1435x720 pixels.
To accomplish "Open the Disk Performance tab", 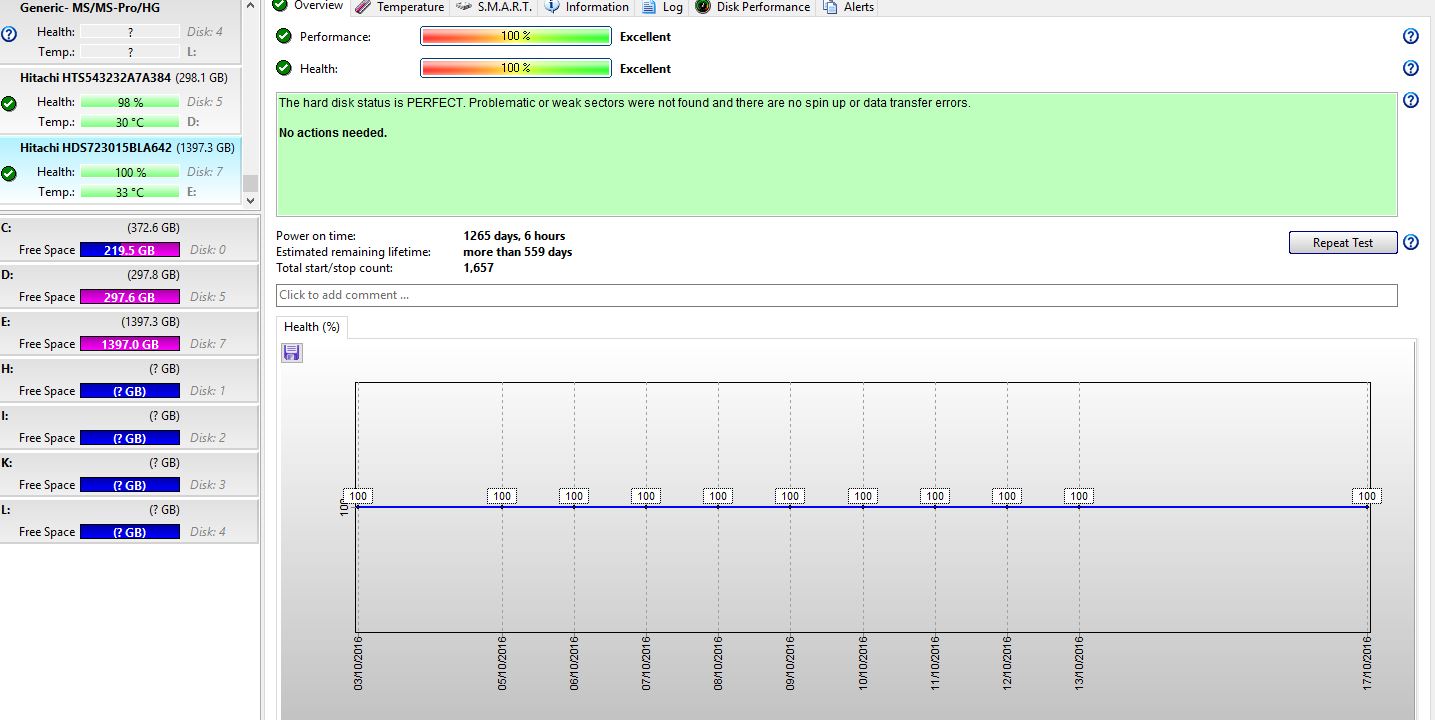I will 753,7.
